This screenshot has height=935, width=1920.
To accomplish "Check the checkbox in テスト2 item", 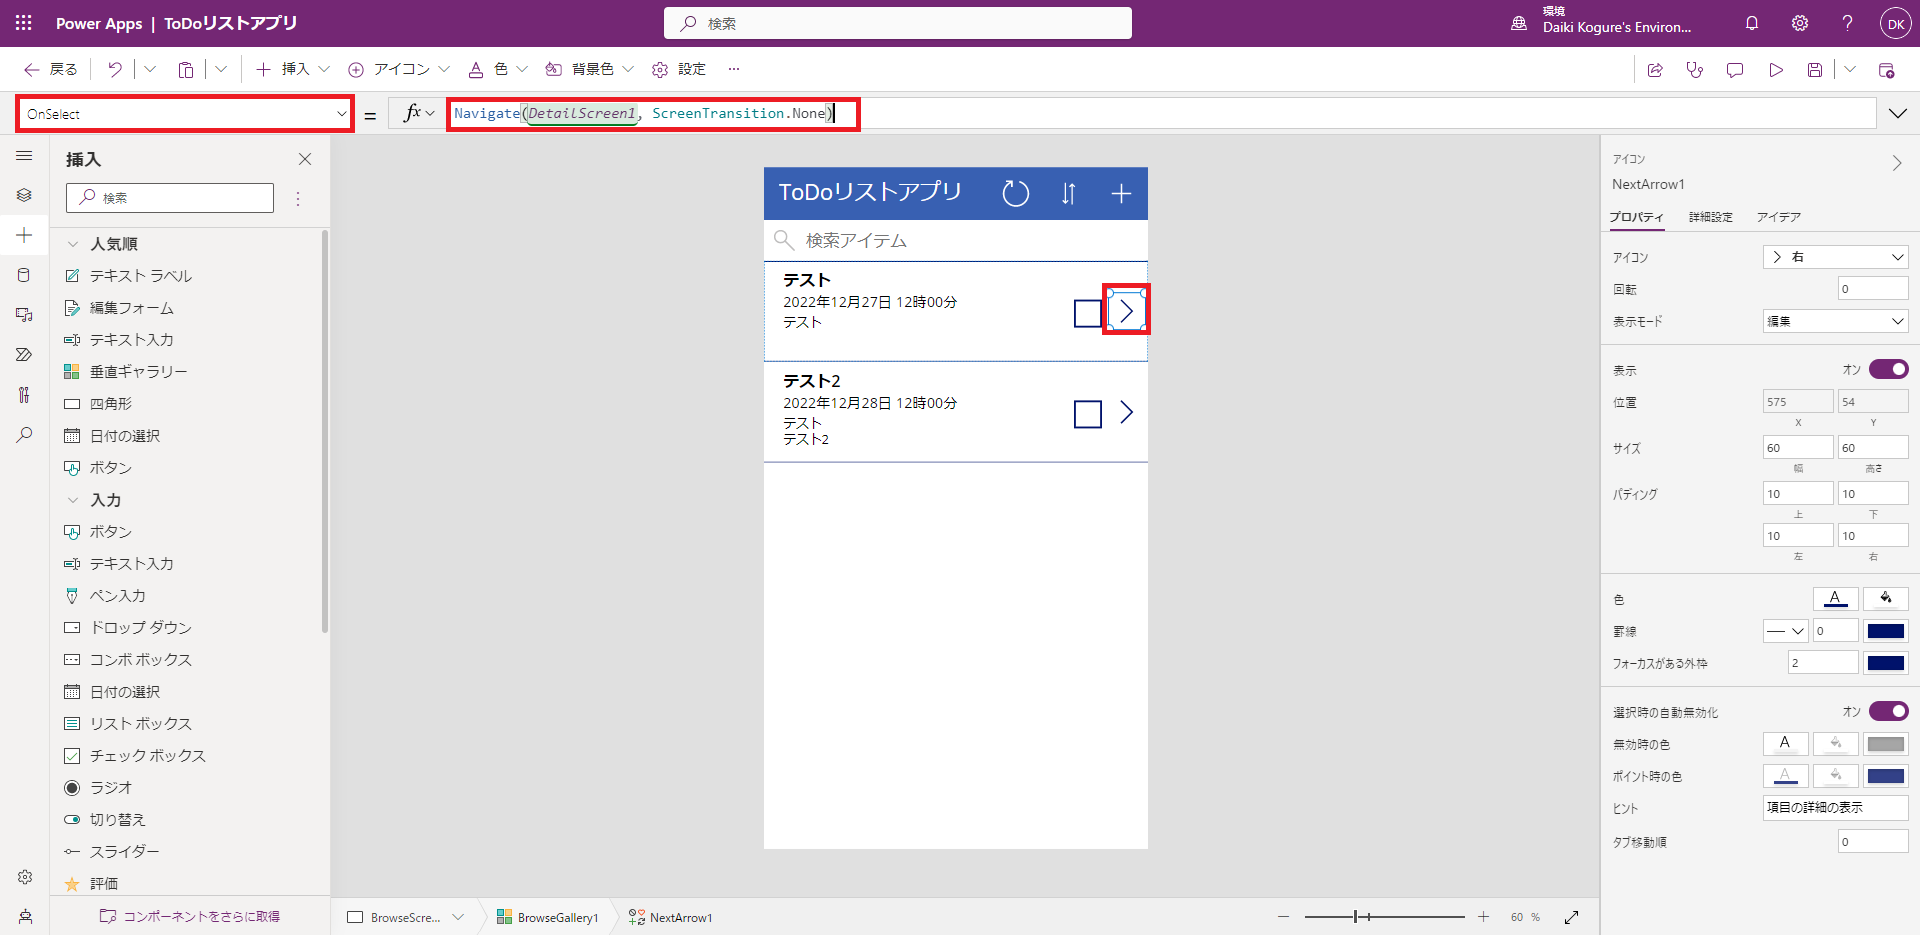I will [1087, 414].
